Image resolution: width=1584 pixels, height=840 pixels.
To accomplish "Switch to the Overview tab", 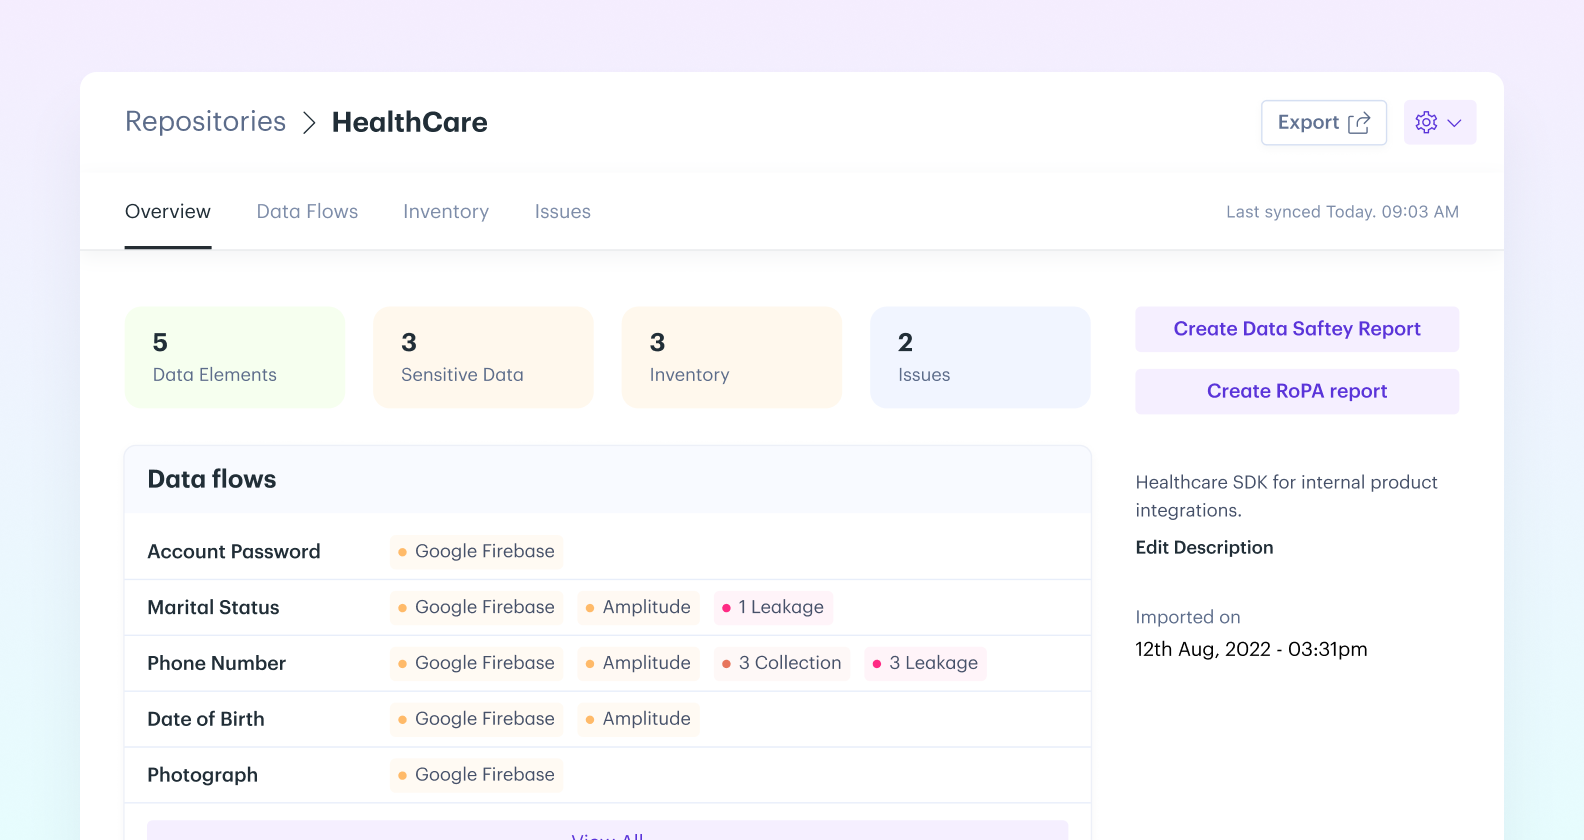I will point(168,212).
